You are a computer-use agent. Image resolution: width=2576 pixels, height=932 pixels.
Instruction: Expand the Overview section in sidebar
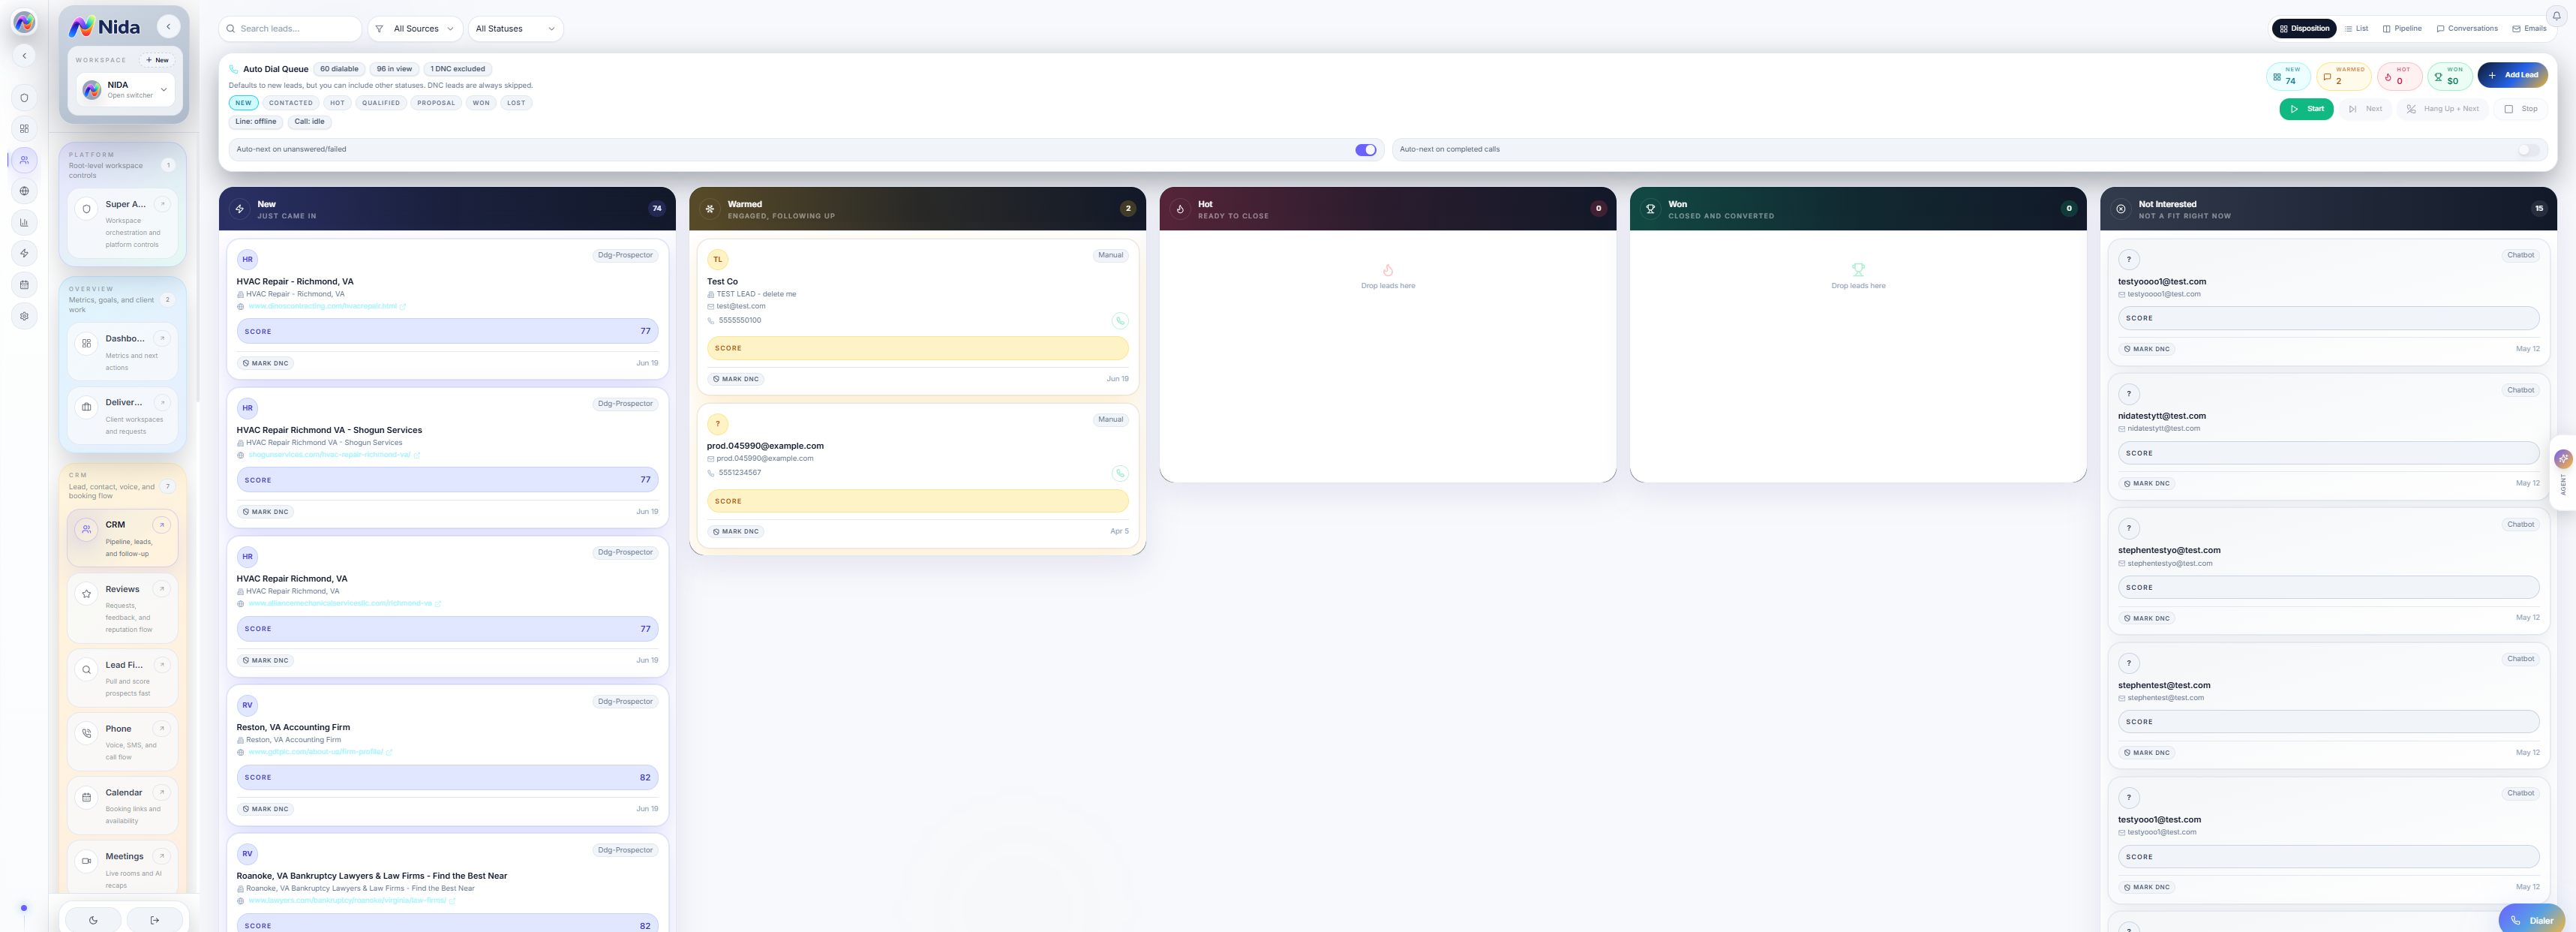(123, 299)
